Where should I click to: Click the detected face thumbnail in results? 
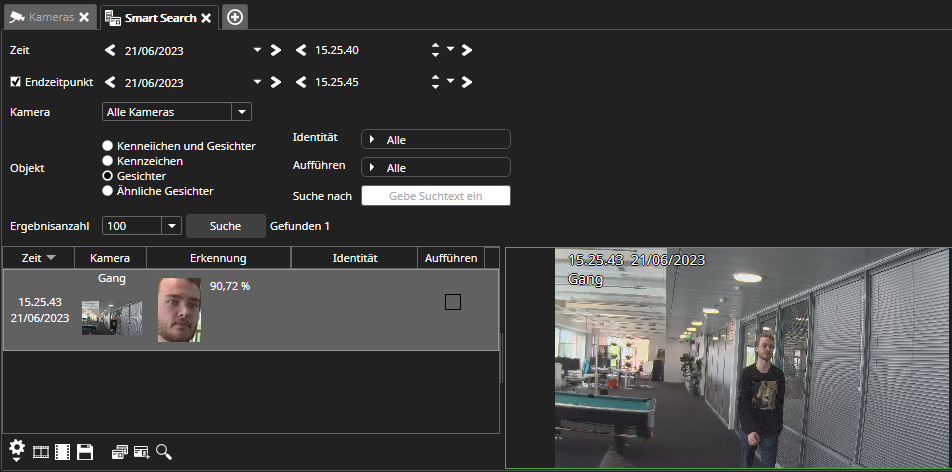[179, 310]
